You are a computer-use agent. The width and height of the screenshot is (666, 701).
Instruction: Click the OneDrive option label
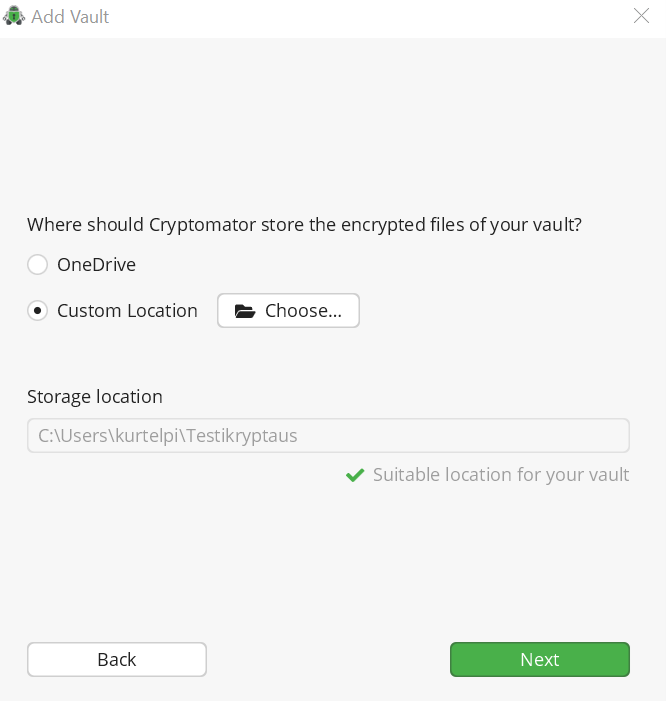point(96,265)
